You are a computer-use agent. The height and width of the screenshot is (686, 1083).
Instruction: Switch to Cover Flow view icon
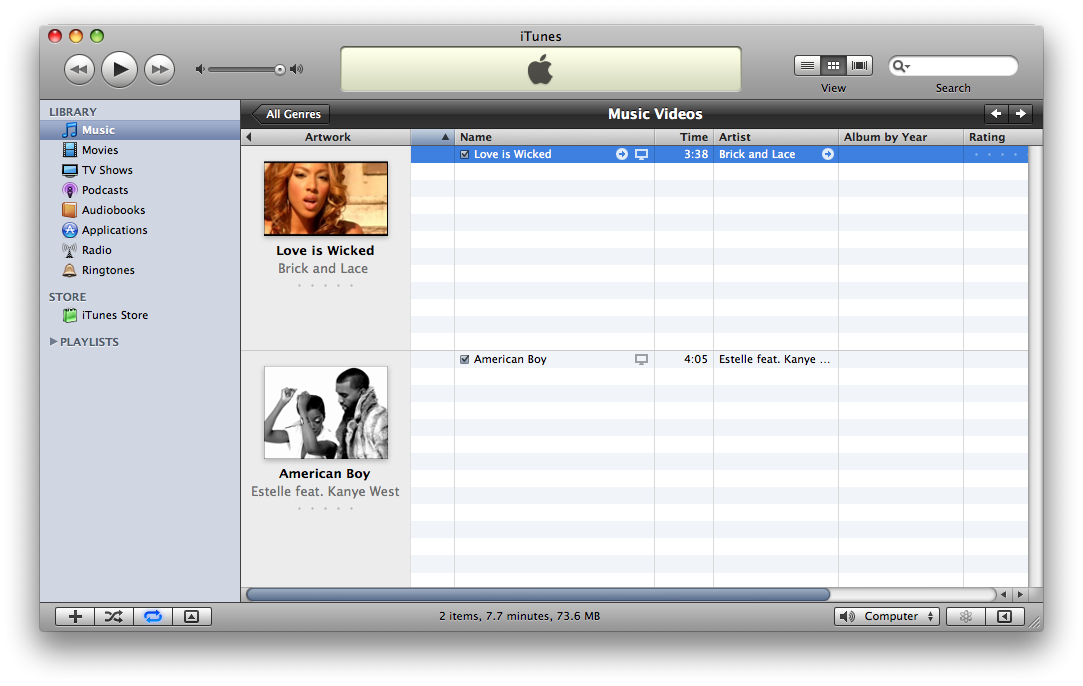click(x=859, y=66)
